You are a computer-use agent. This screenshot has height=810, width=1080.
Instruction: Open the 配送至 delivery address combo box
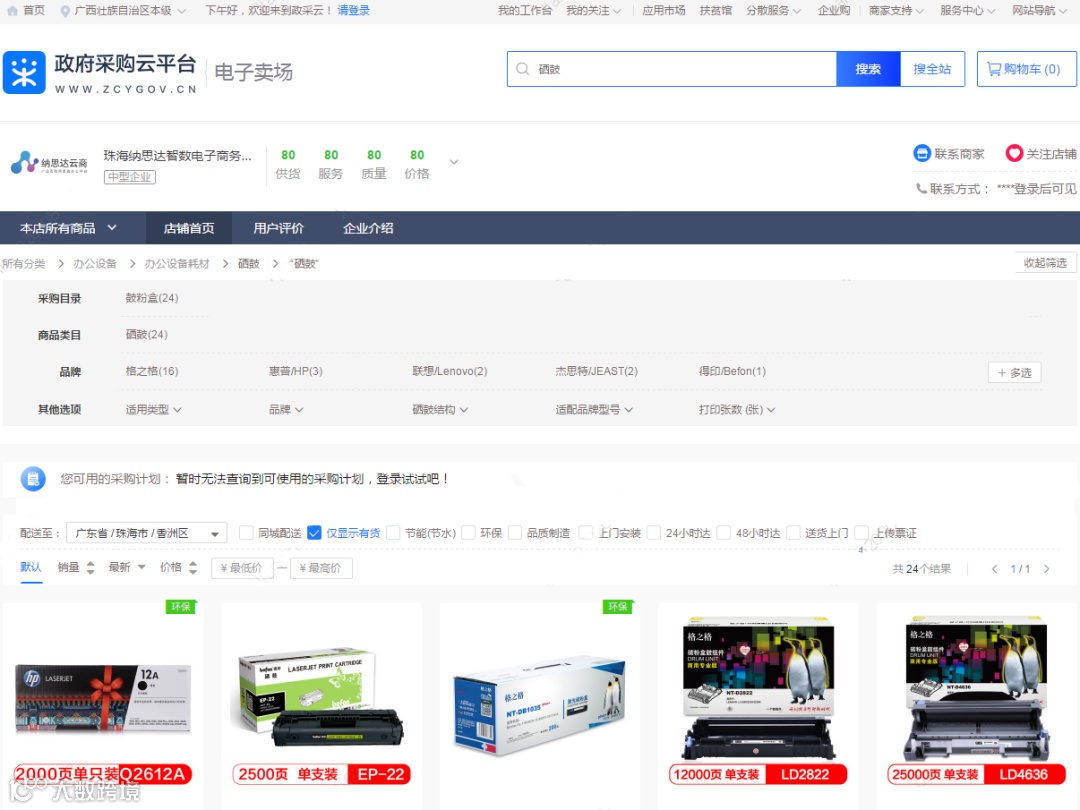click(147, 533)
